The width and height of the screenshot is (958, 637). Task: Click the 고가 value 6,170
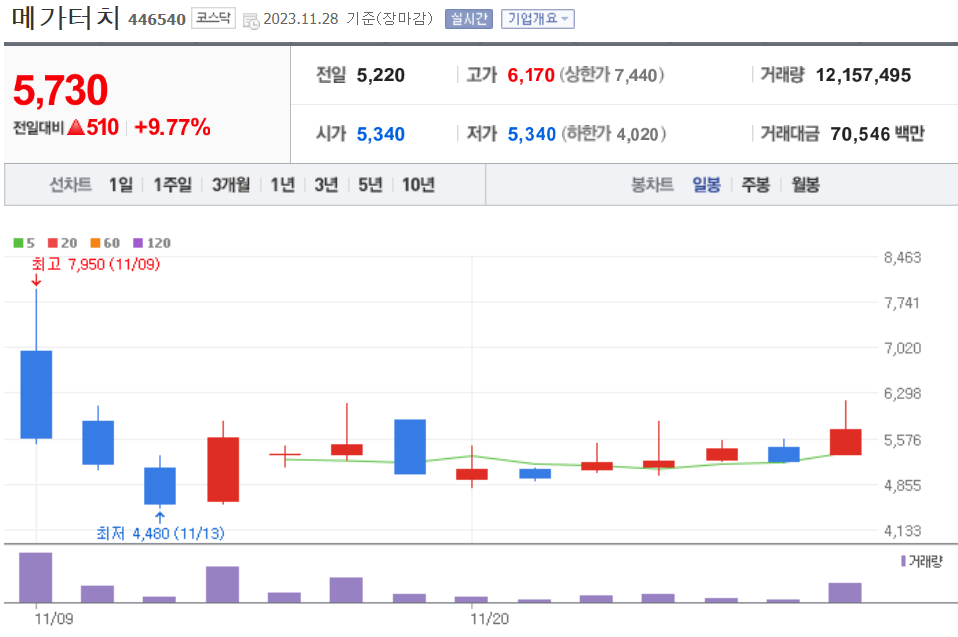[x=531, y=75]
